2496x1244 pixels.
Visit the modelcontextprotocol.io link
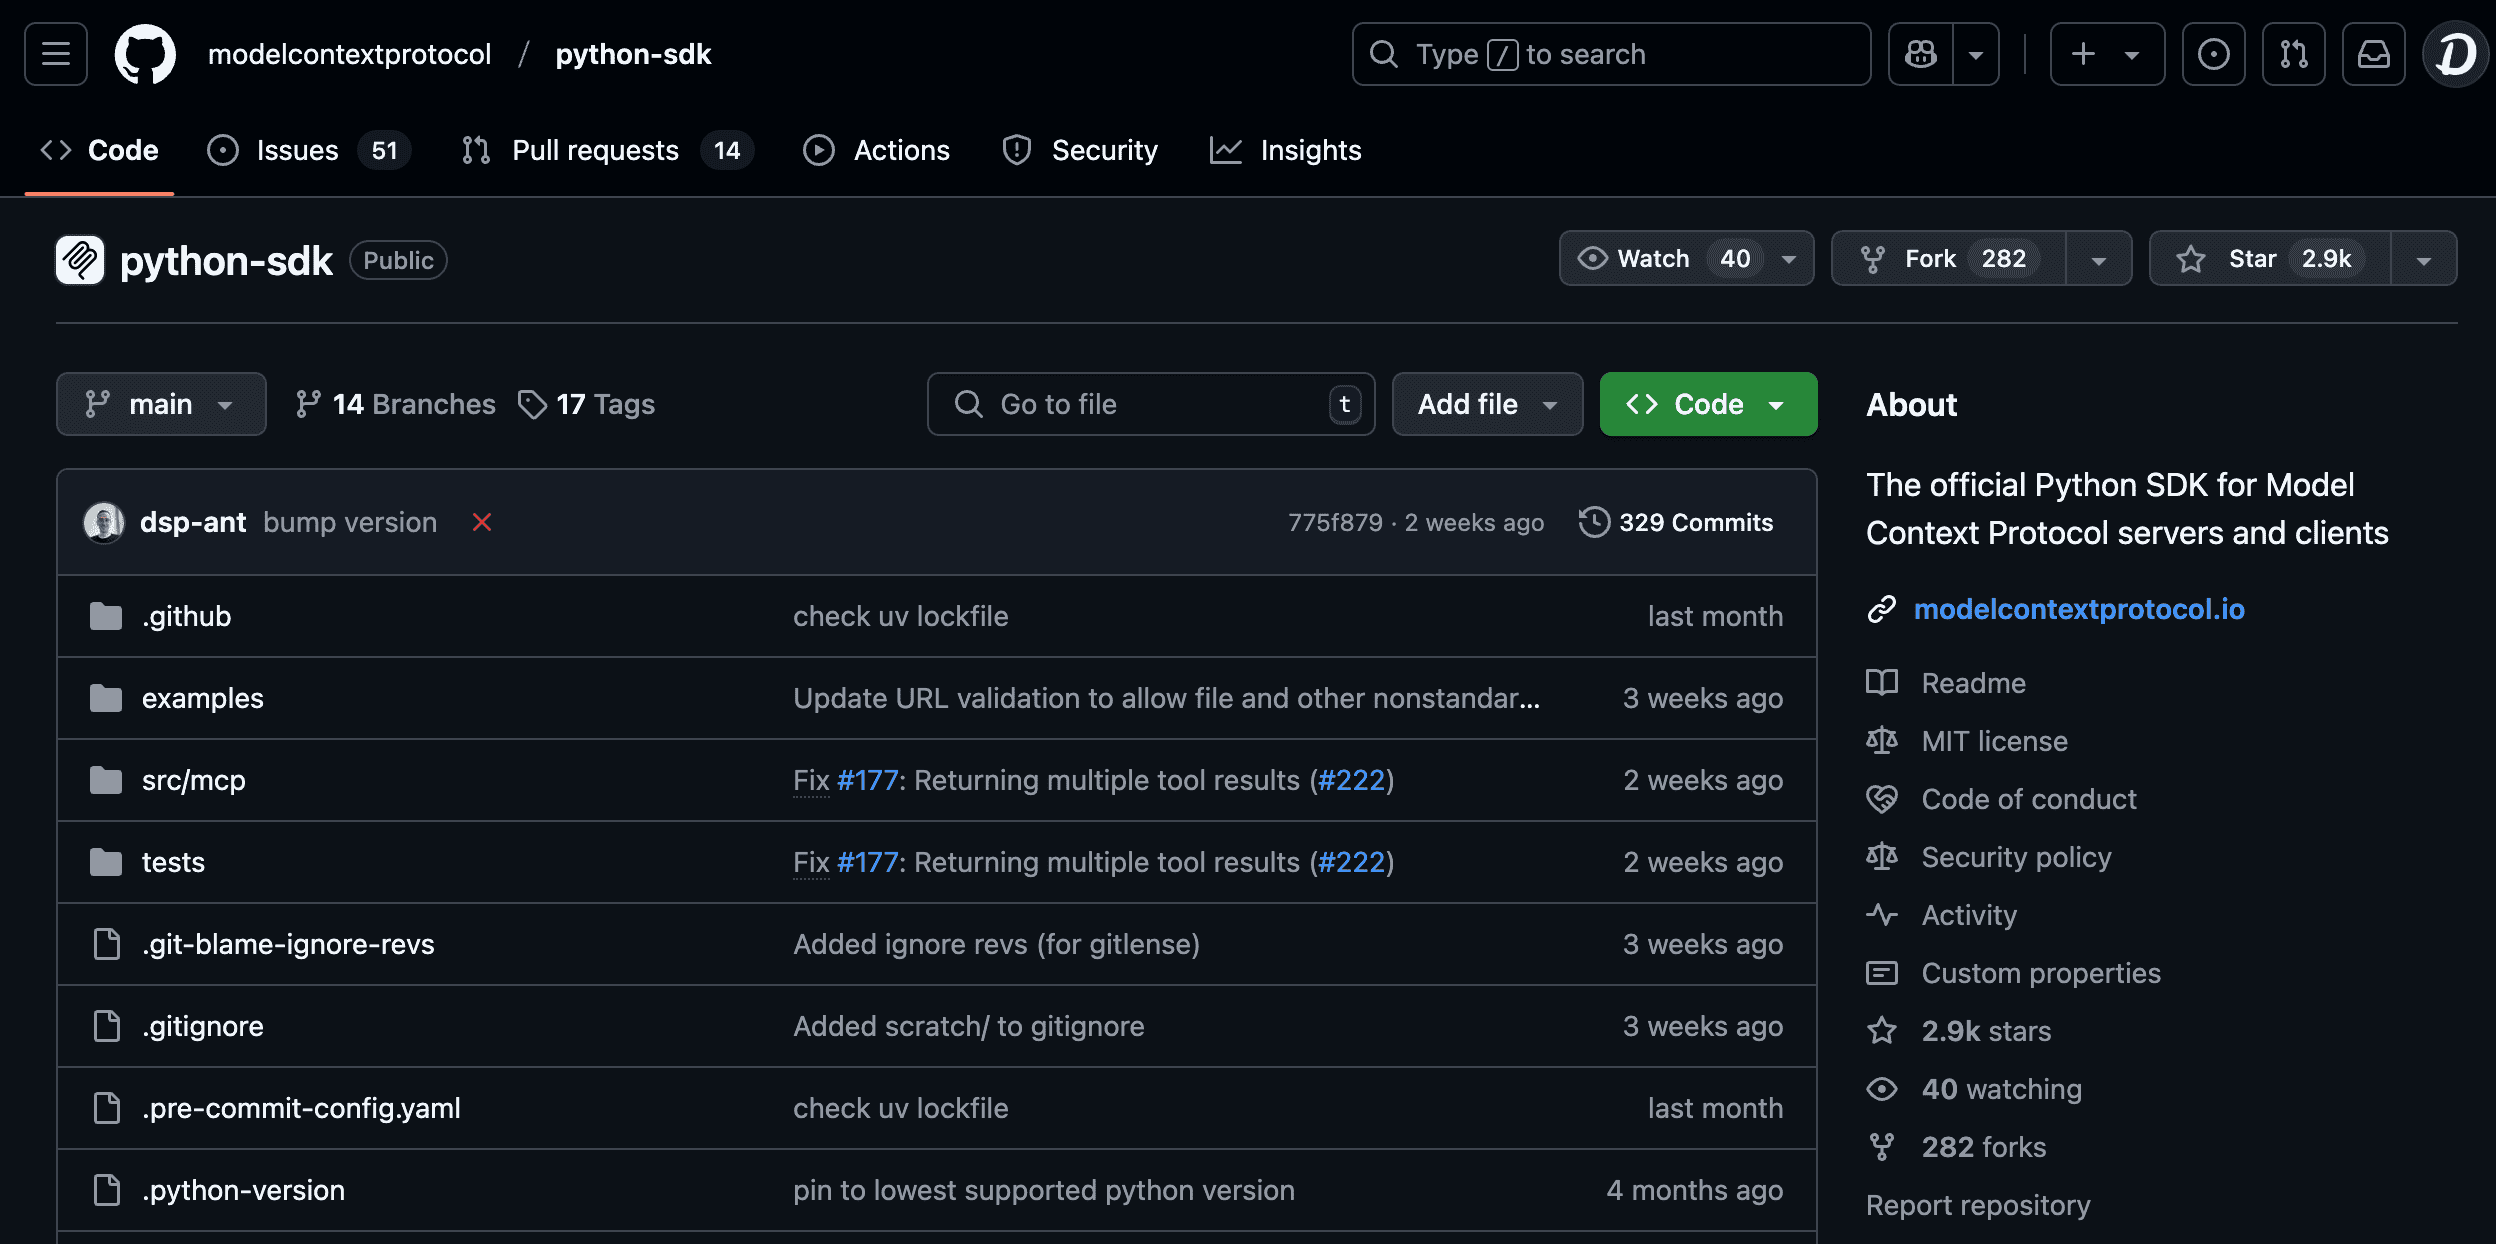point(2078,609)
